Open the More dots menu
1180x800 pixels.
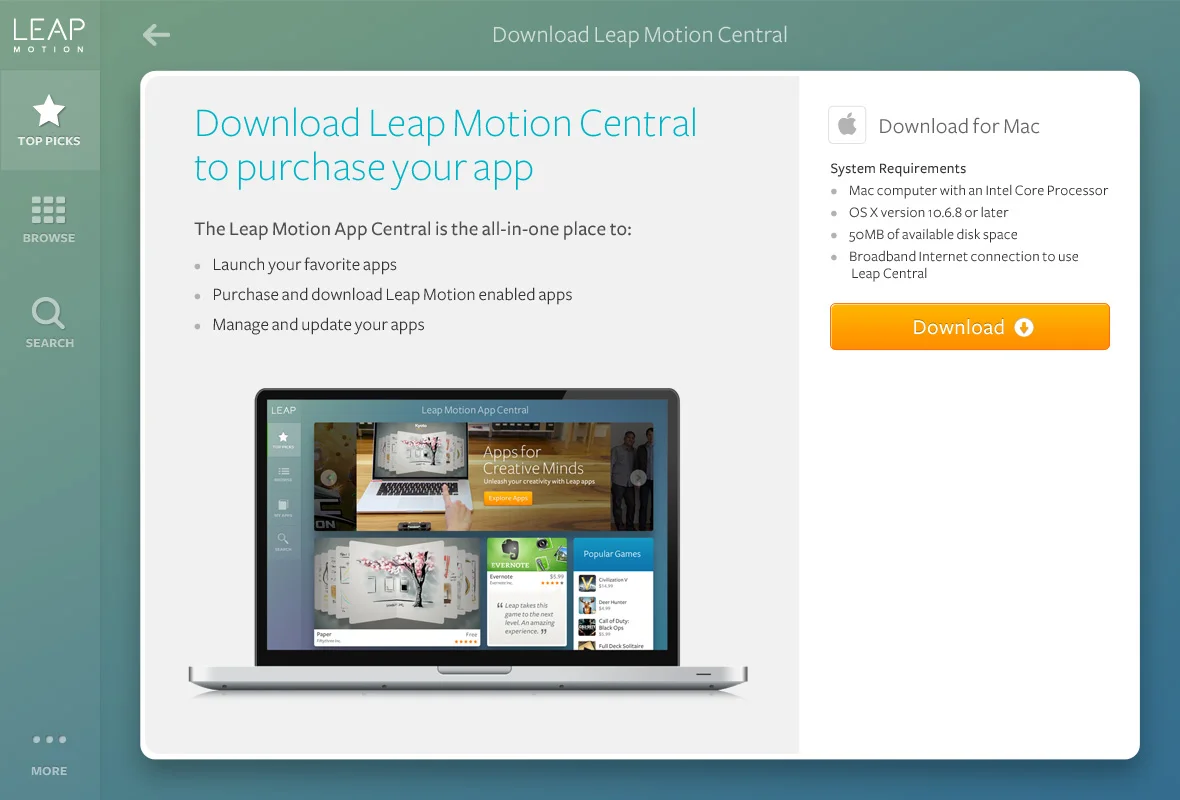click(x=49, y=755)
